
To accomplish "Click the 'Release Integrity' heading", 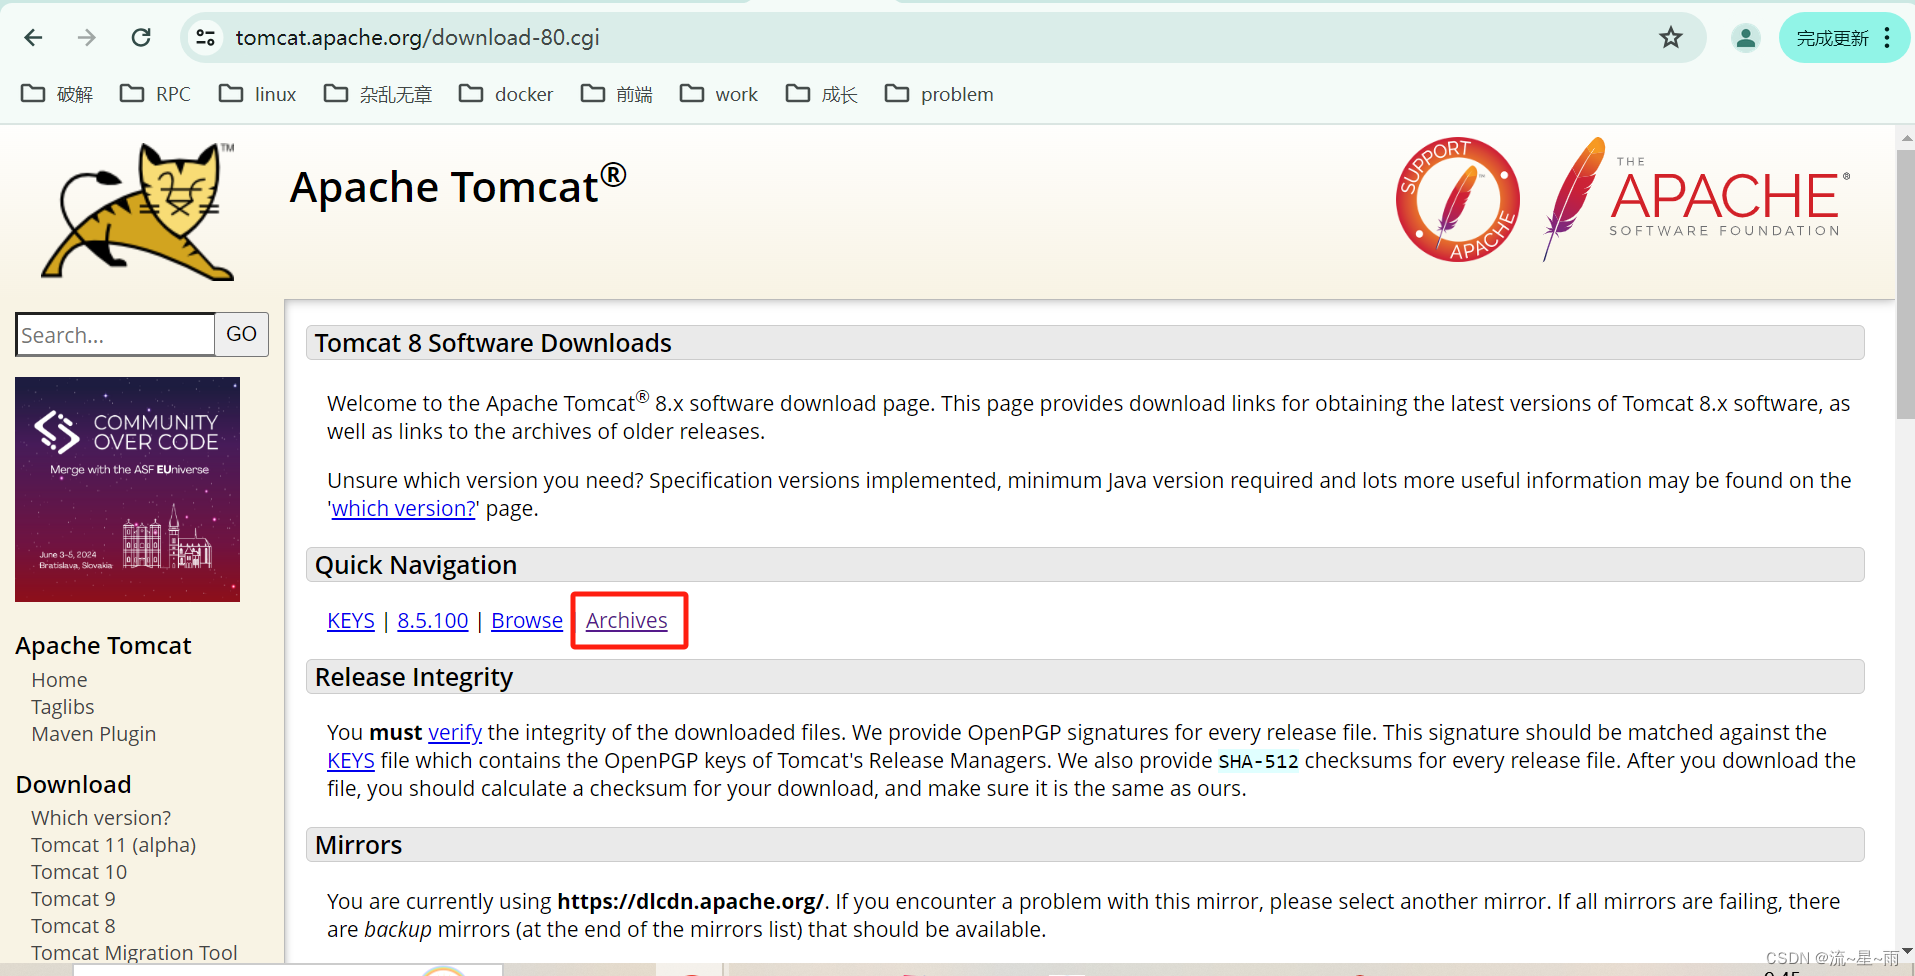I will (414, 677).
